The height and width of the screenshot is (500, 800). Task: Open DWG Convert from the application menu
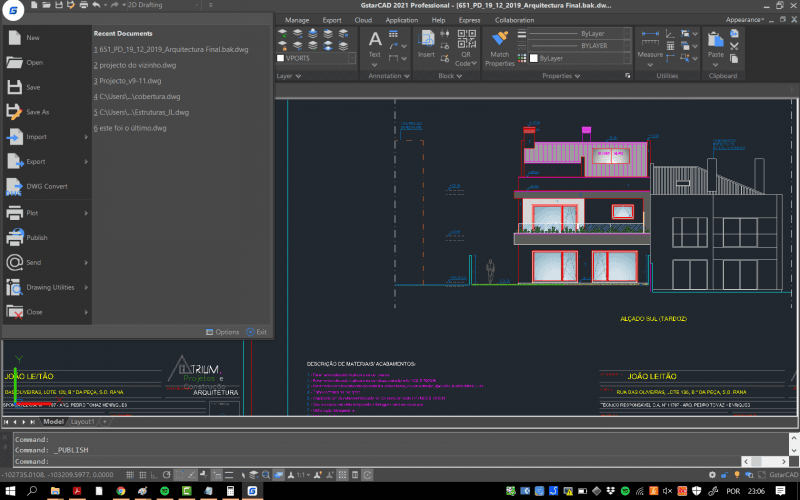[47, 186]
